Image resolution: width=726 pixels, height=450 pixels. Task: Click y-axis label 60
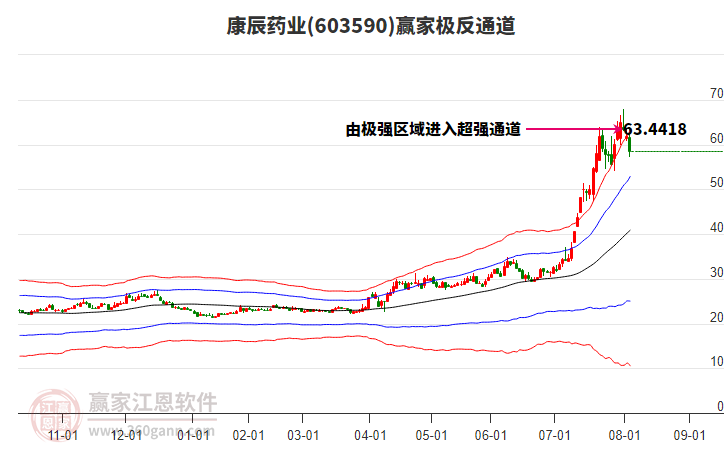(x=717, y=138)
